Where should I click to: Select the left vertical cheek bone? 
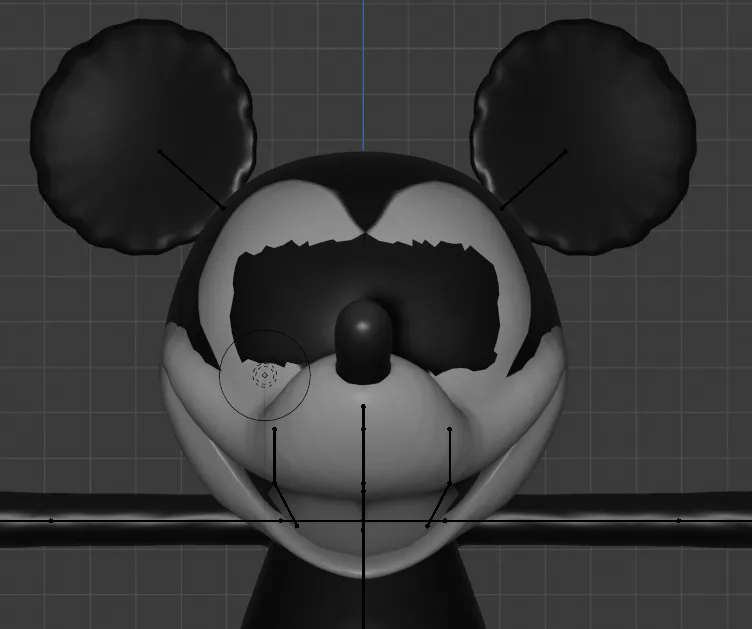[274, 455]
